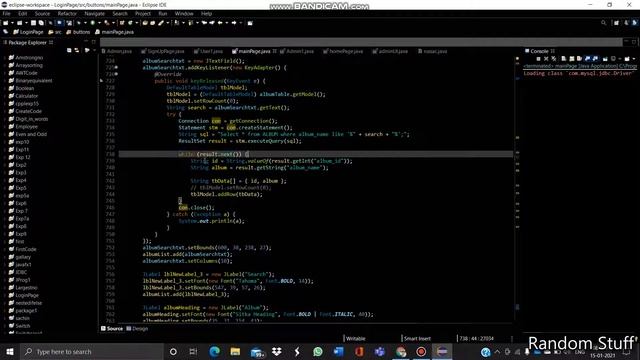The height and width of the screenshot is (360, 640).
Task: Click the LoginPage breadcrumb segment
Action: (x=28, y=32)
